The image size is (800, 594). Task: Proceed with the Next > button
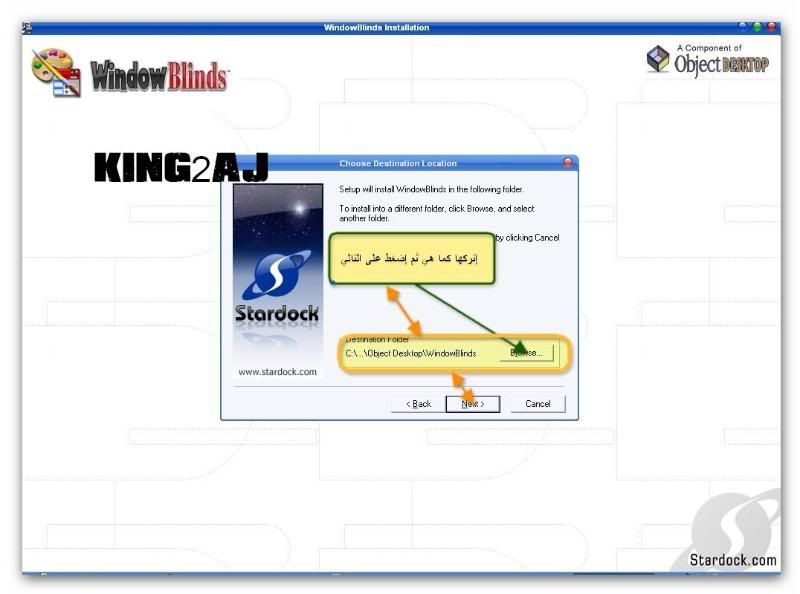tap(472, 404)
